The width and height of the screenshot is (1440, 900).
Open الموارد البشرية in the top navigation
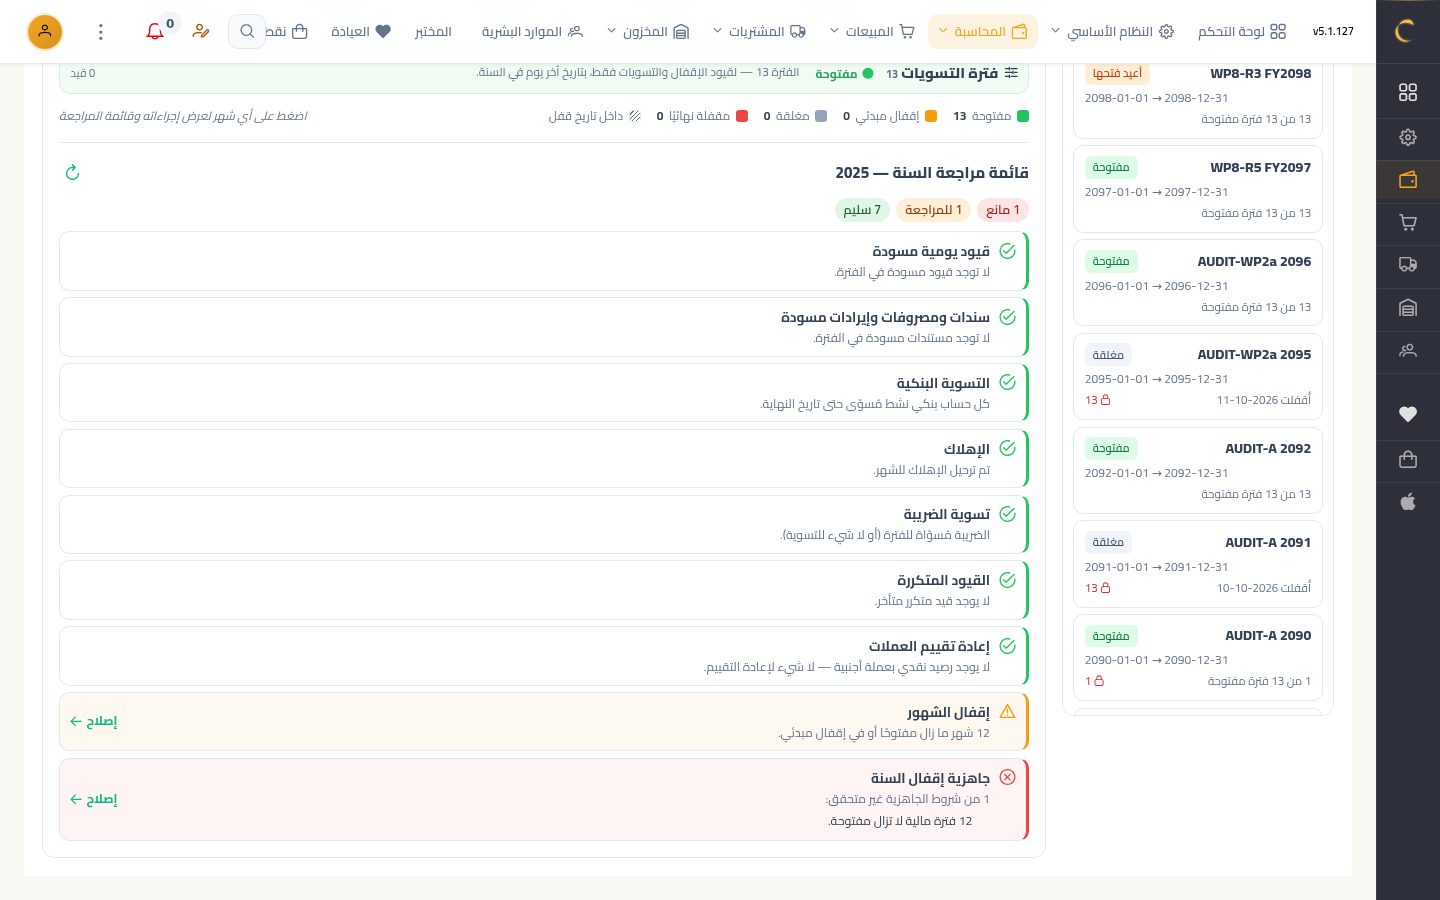tap(532, 32)
